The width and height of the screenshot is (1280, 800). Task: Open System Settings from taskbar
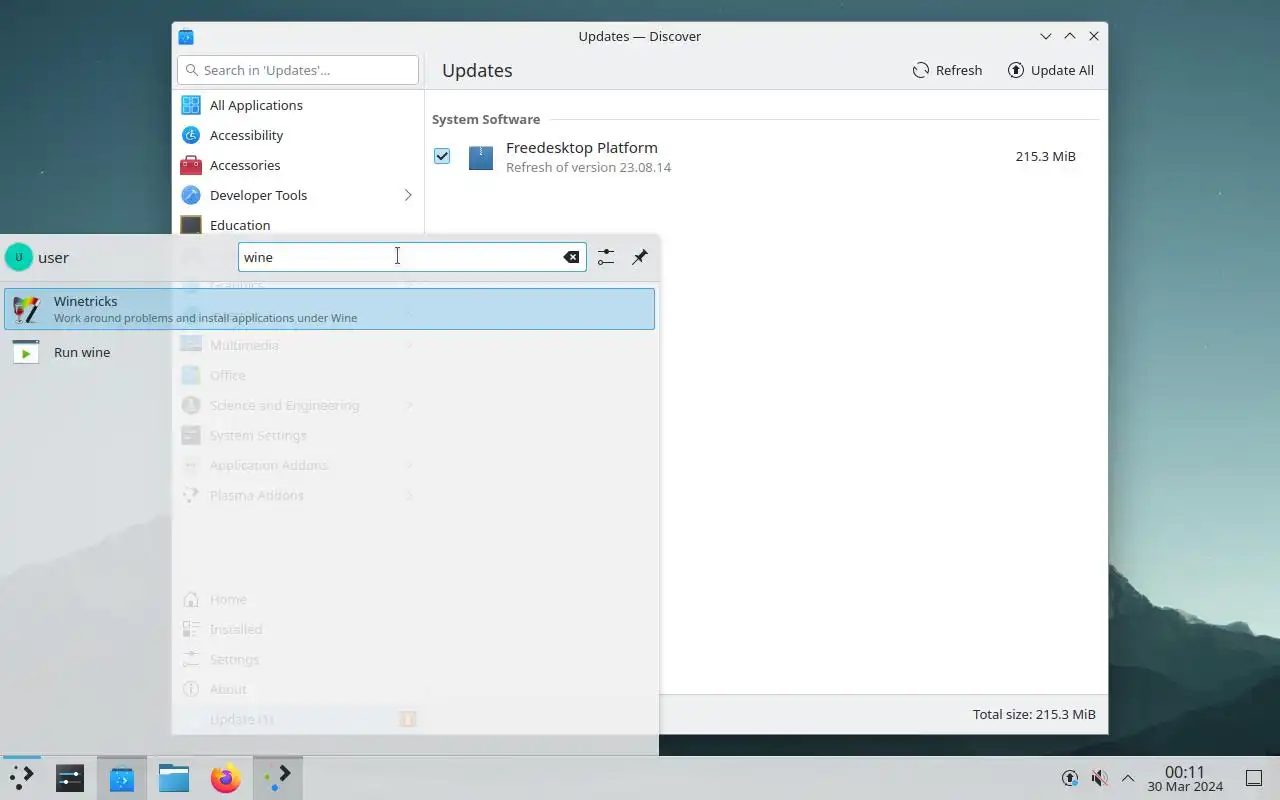click(x=70, y=778)
